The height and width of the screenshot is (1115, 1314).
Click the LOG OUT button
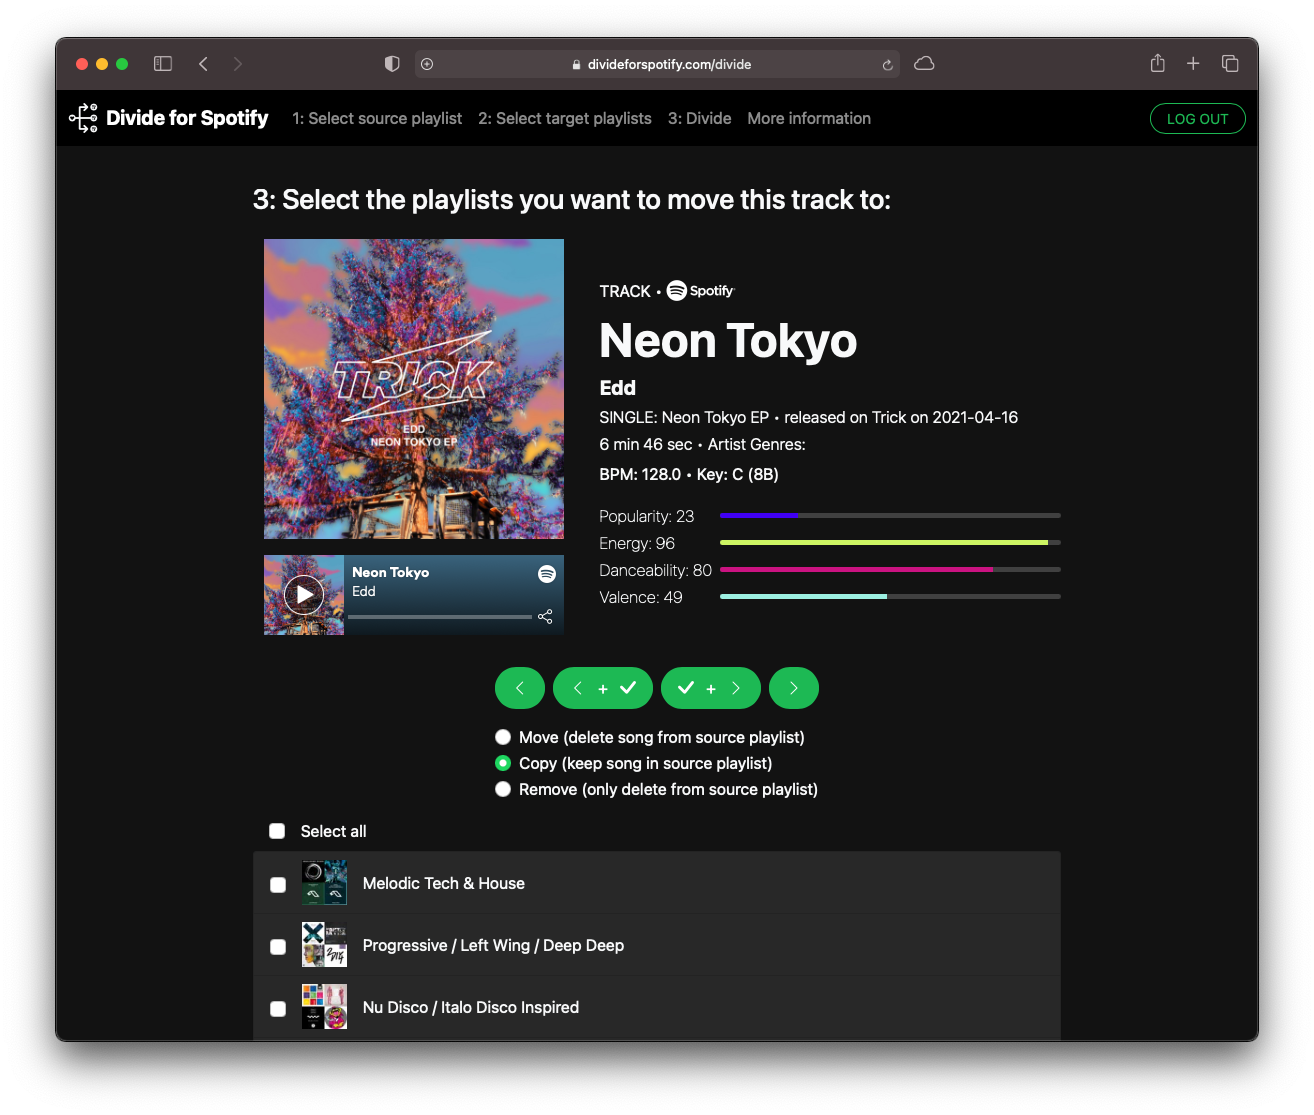point(1197,118)
